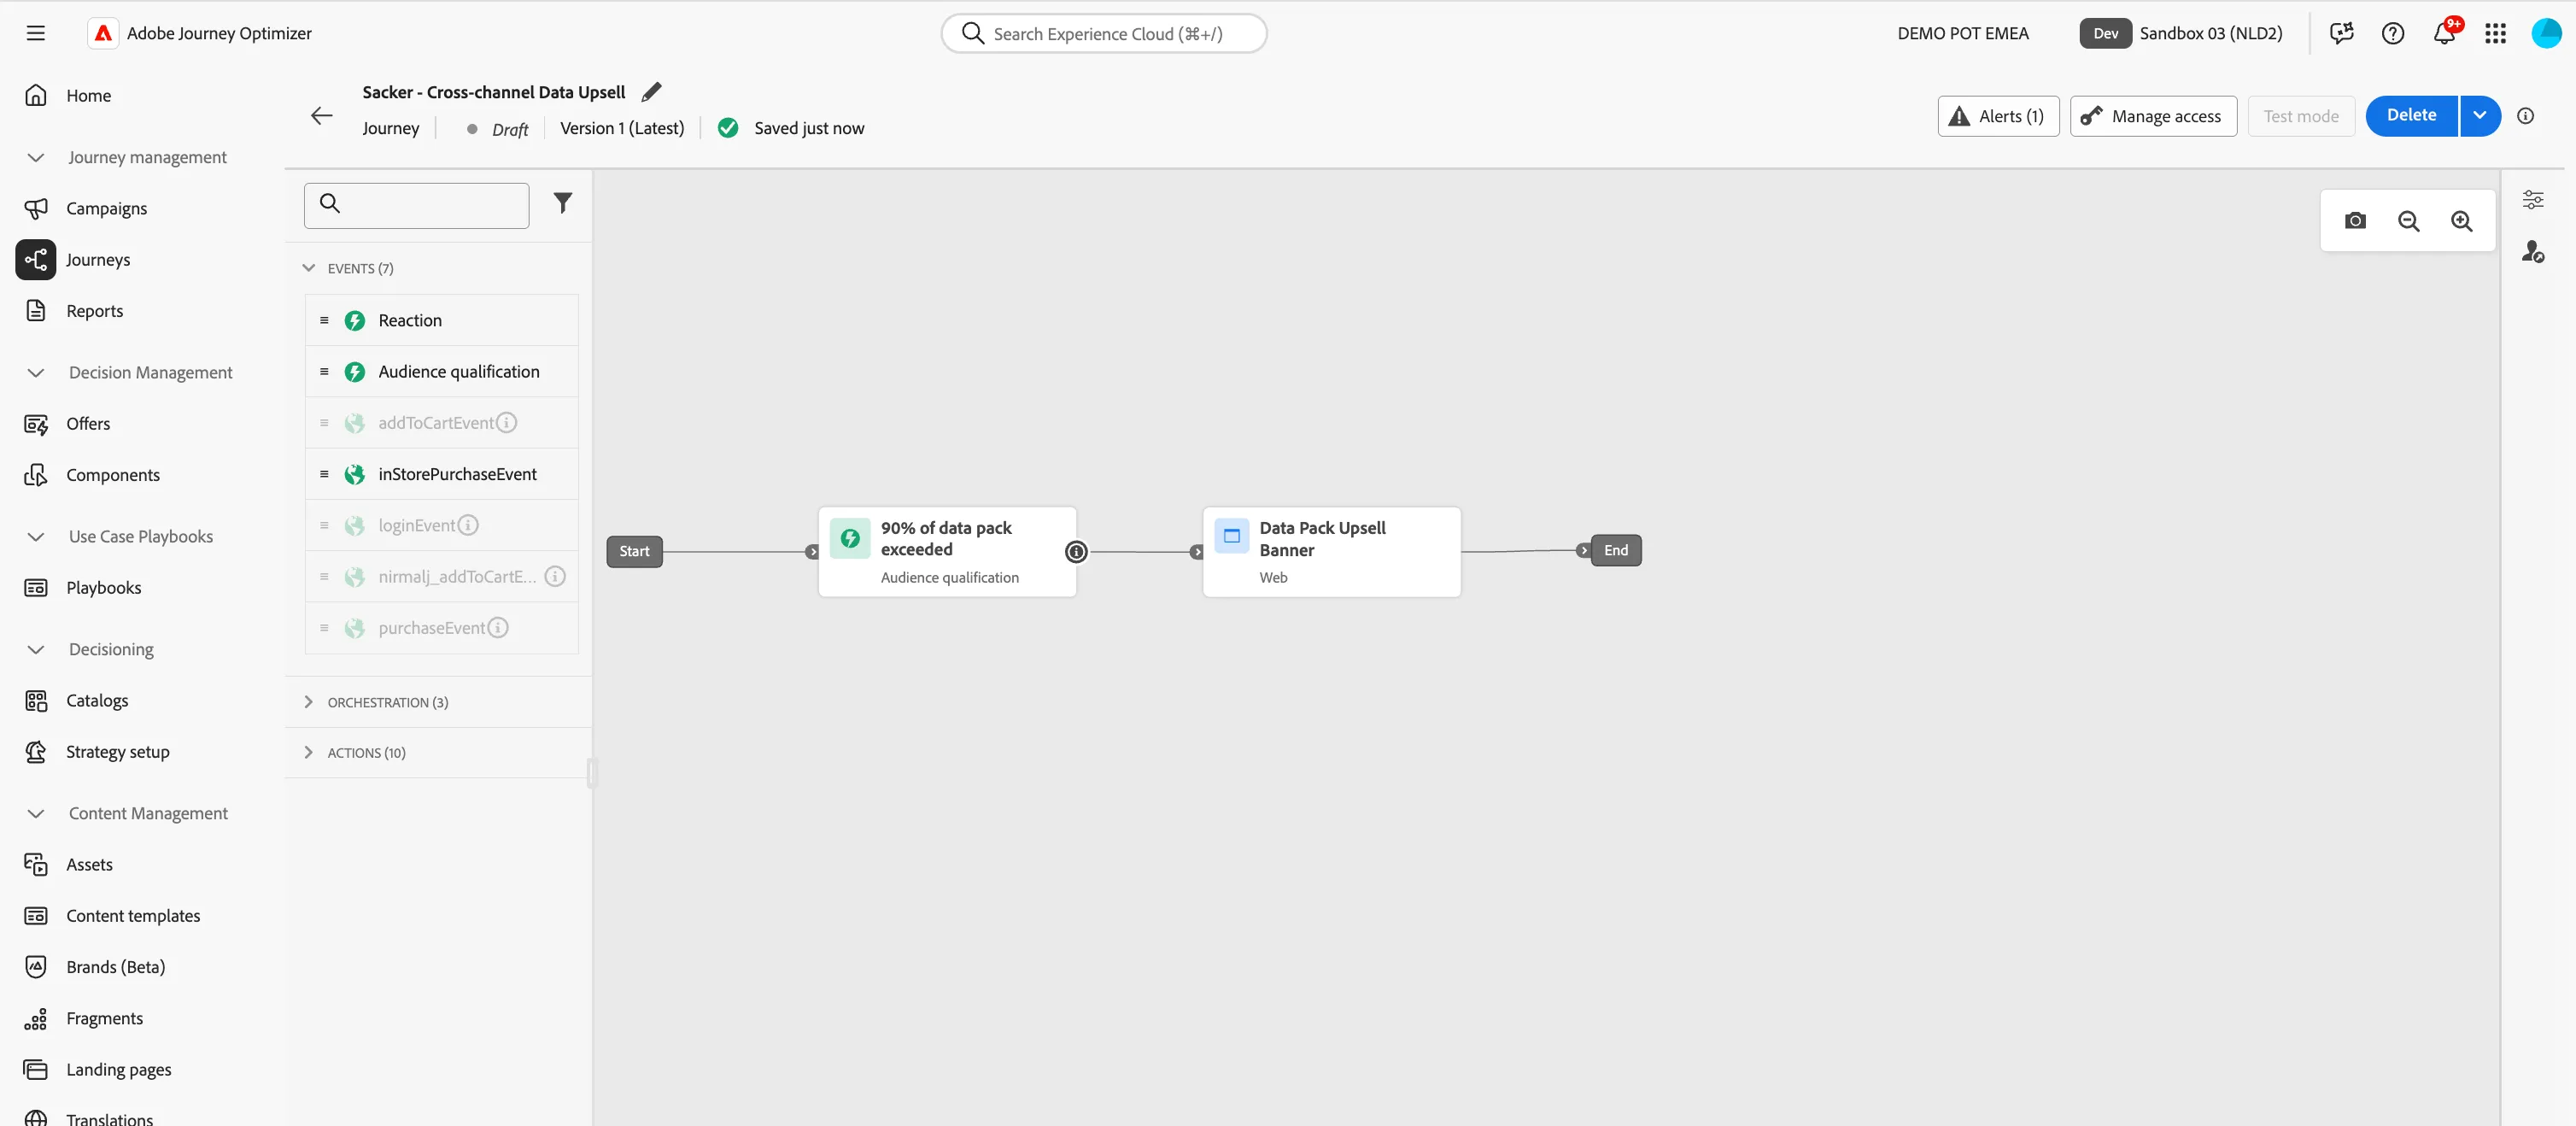Click the Manage access button
The image size is (2576, 1126).
tap(2152, 116)
